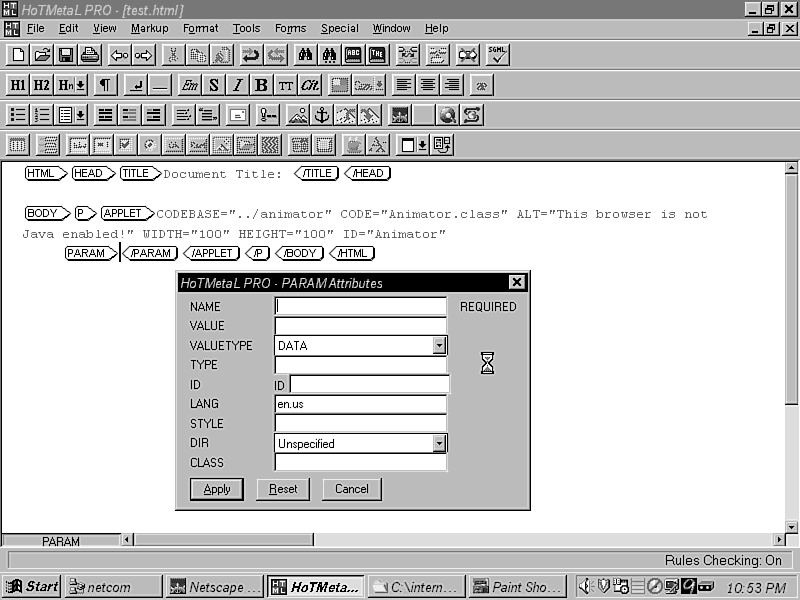Select the PARAM start tag
The height and width of the screenshot is (600, 800).
[x=90, y=253]
